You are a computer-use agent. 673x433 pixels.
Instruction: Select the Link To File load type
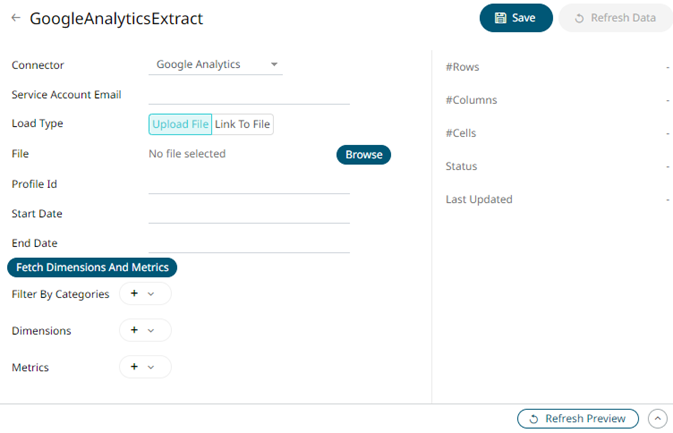point(242,124)
